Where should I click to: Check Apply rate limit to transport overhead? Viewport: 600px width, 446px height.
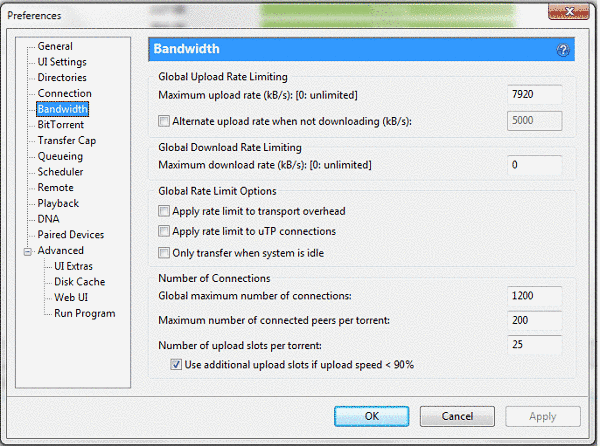(164, 211)
